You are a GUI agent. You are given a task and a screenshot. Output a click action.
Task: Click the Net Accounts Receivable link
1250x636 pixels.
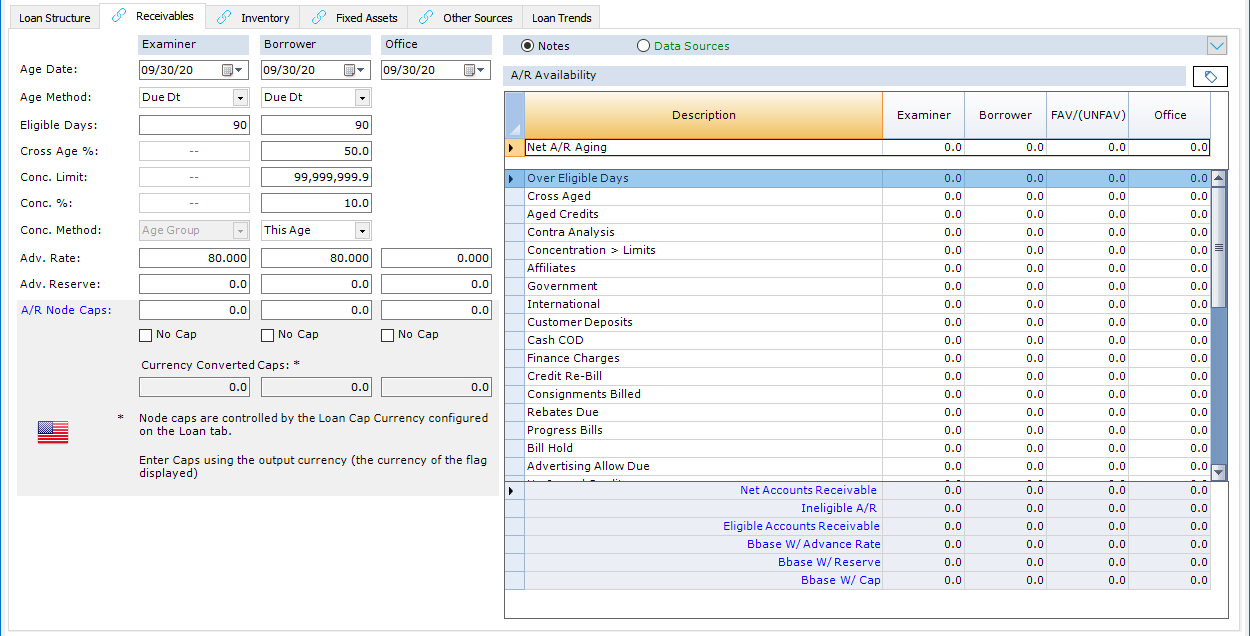pyautogui.click(x=808, y=490)
